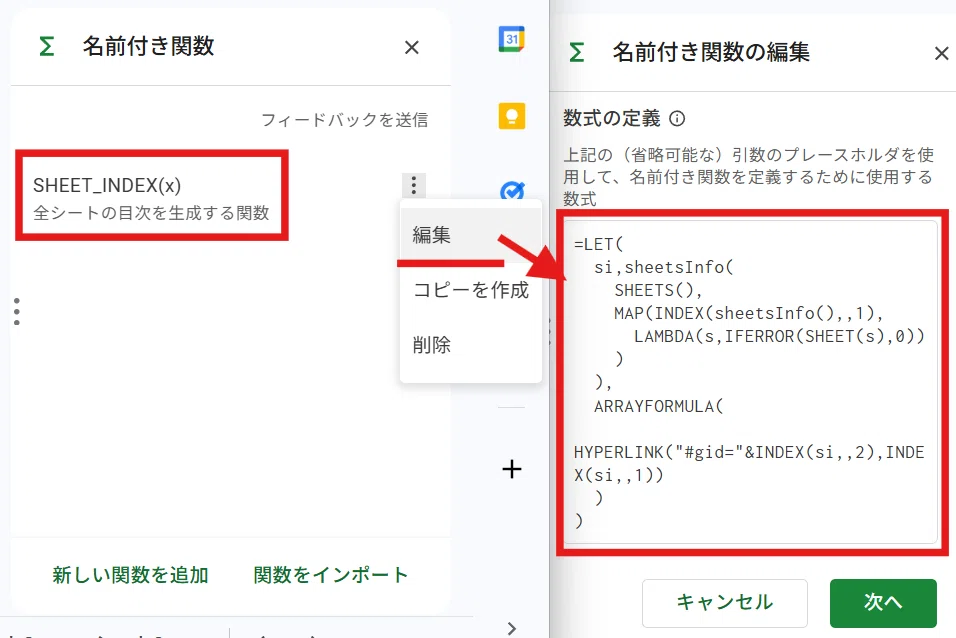956x638 pixels.
Task: Click 関数をインポート
Action: (x=330, y=575)
